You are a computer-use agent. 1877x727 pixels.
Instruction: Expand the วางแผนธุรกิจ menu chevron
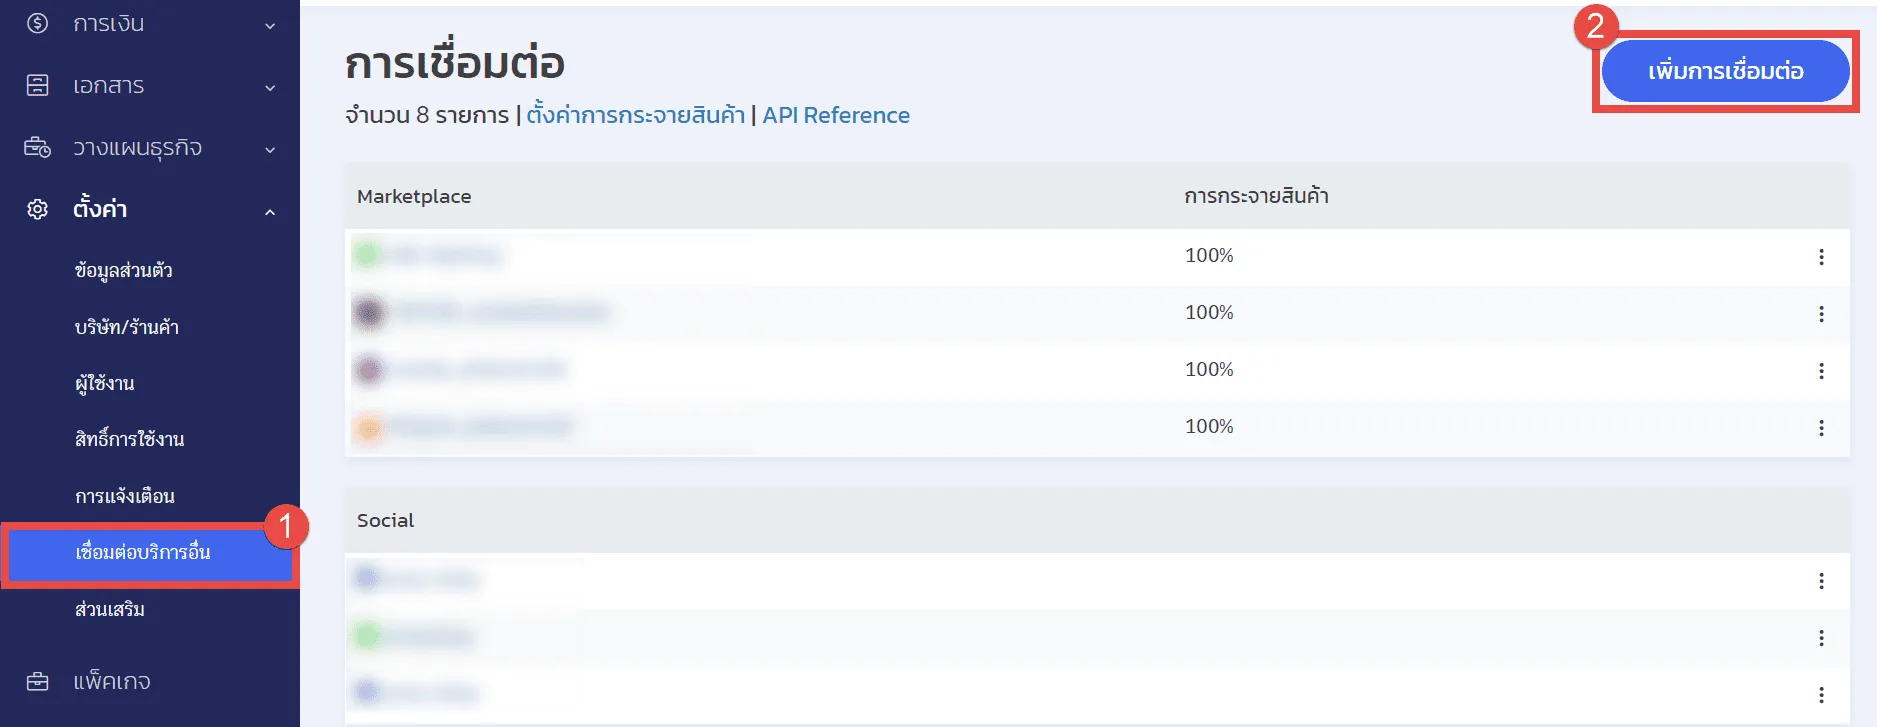(270, 150)
